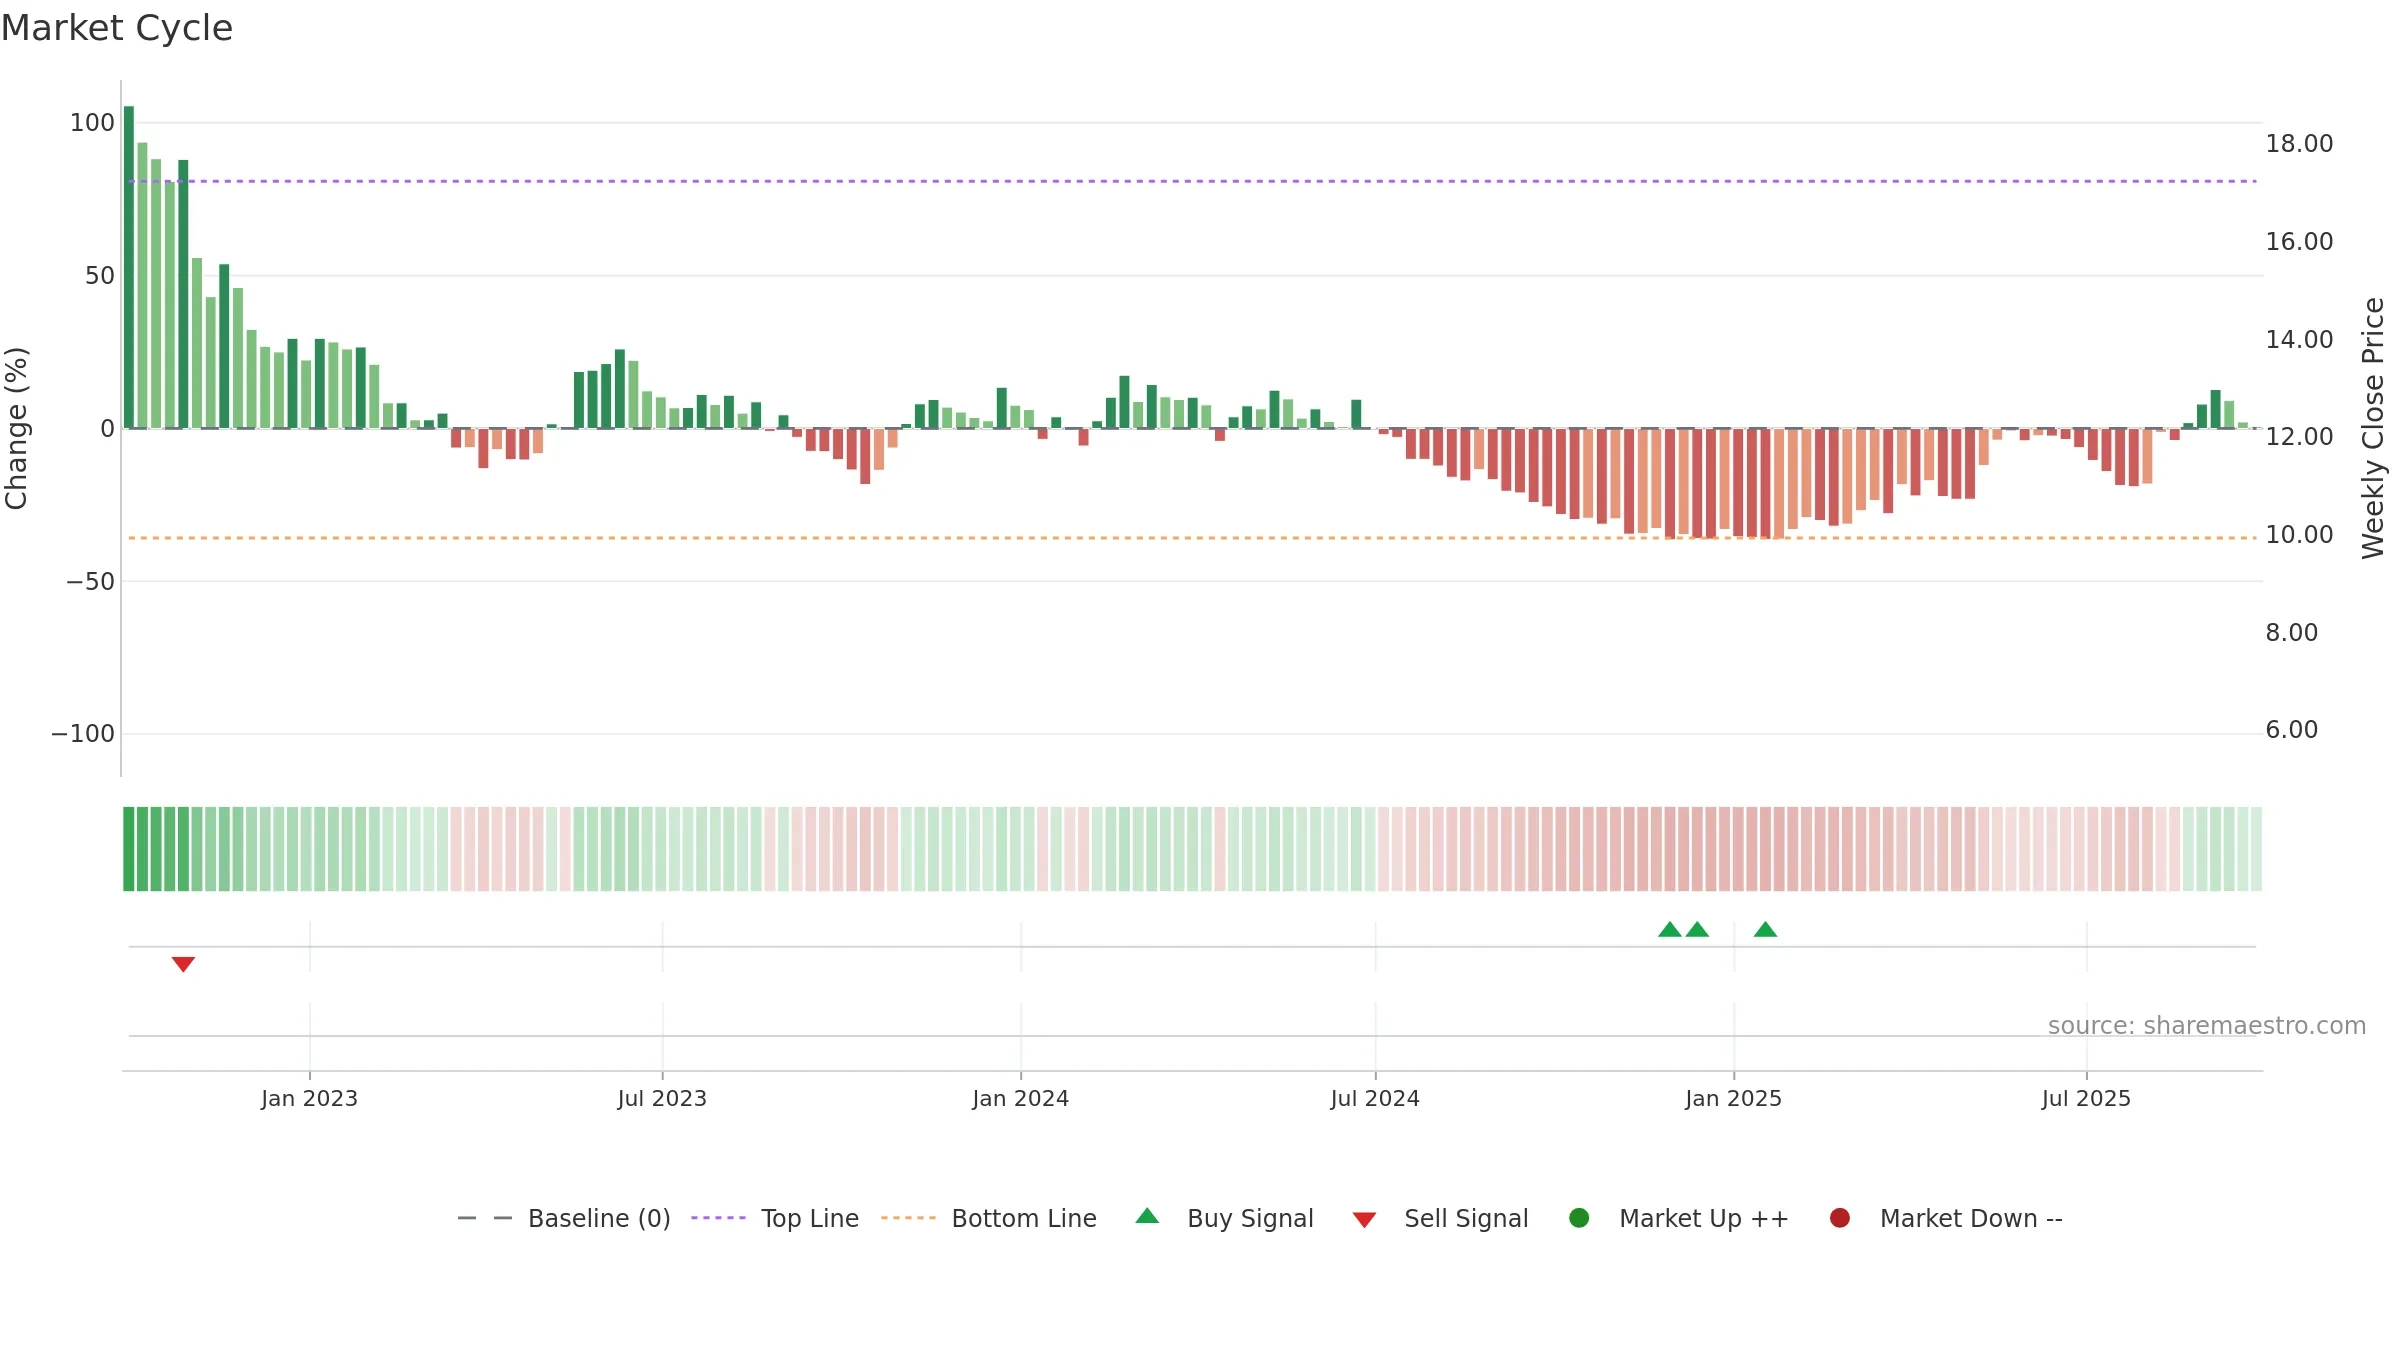The image size is (2400, 1350).
Task: Click the Buy Signal legend label
Action: (1250, 1219)
